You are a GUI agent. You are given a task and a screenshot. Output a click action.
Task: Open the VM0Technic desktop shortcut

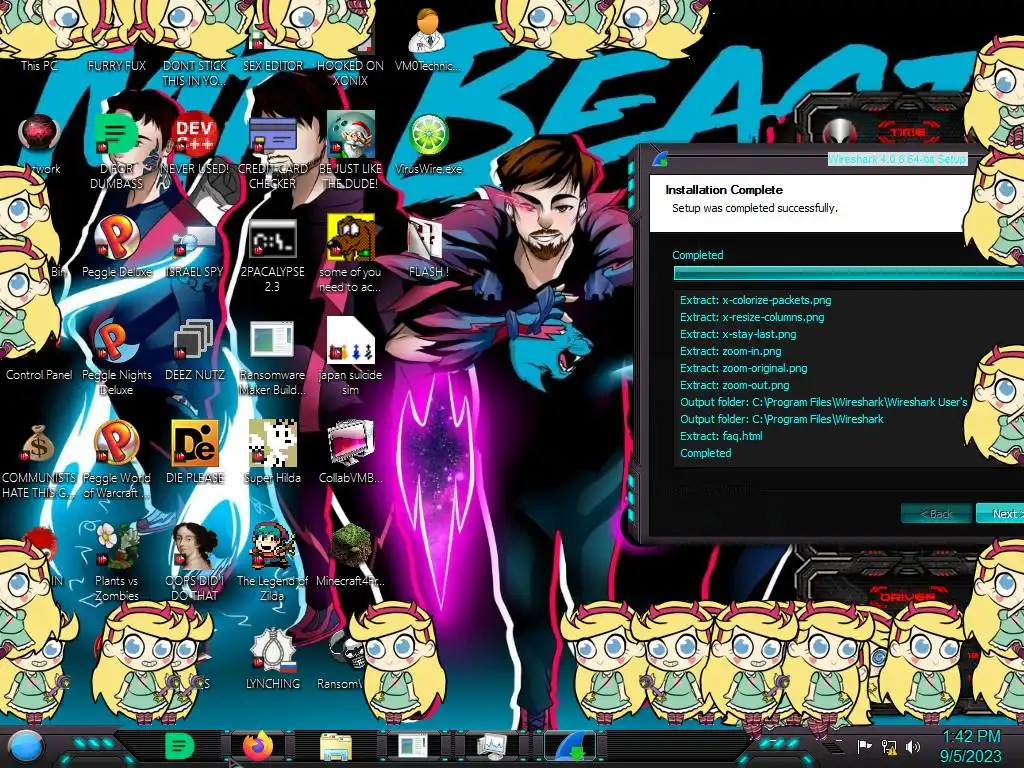tap(428, 39)
